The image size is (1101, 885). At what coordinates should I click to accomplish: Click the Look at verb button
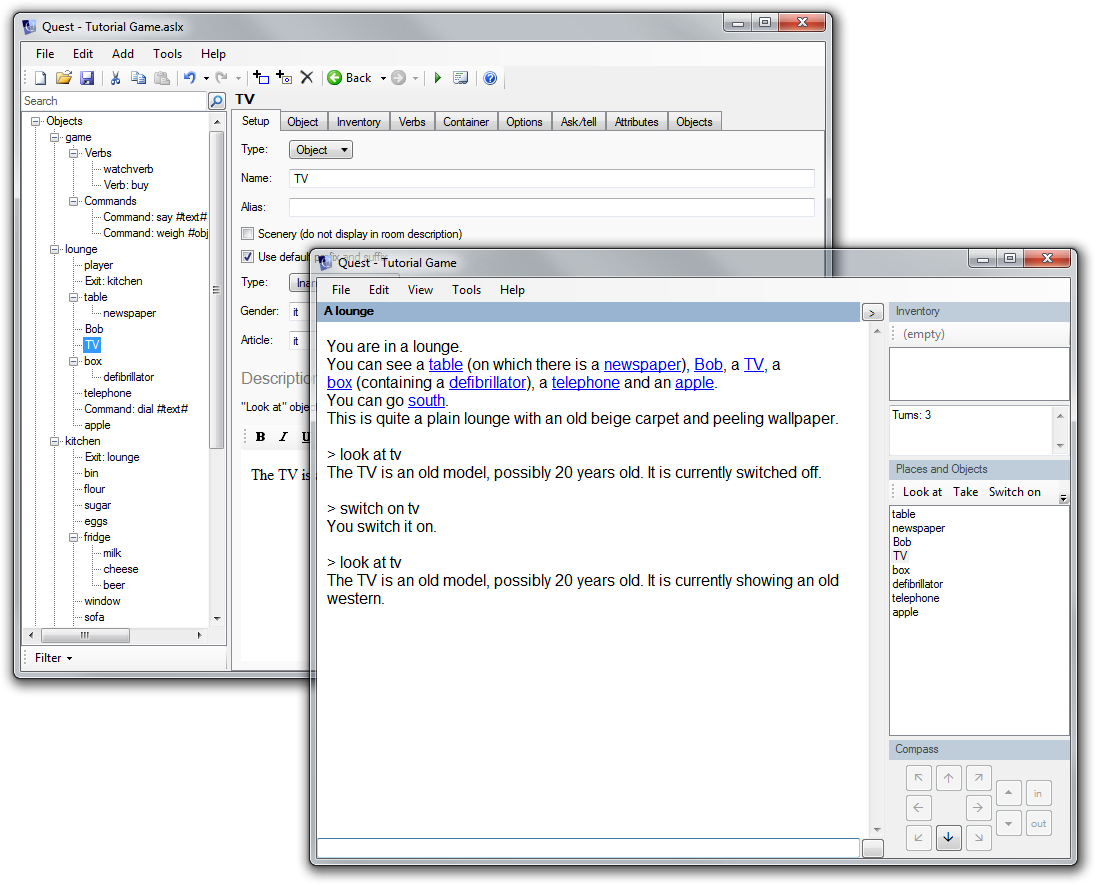click(922, 492)
